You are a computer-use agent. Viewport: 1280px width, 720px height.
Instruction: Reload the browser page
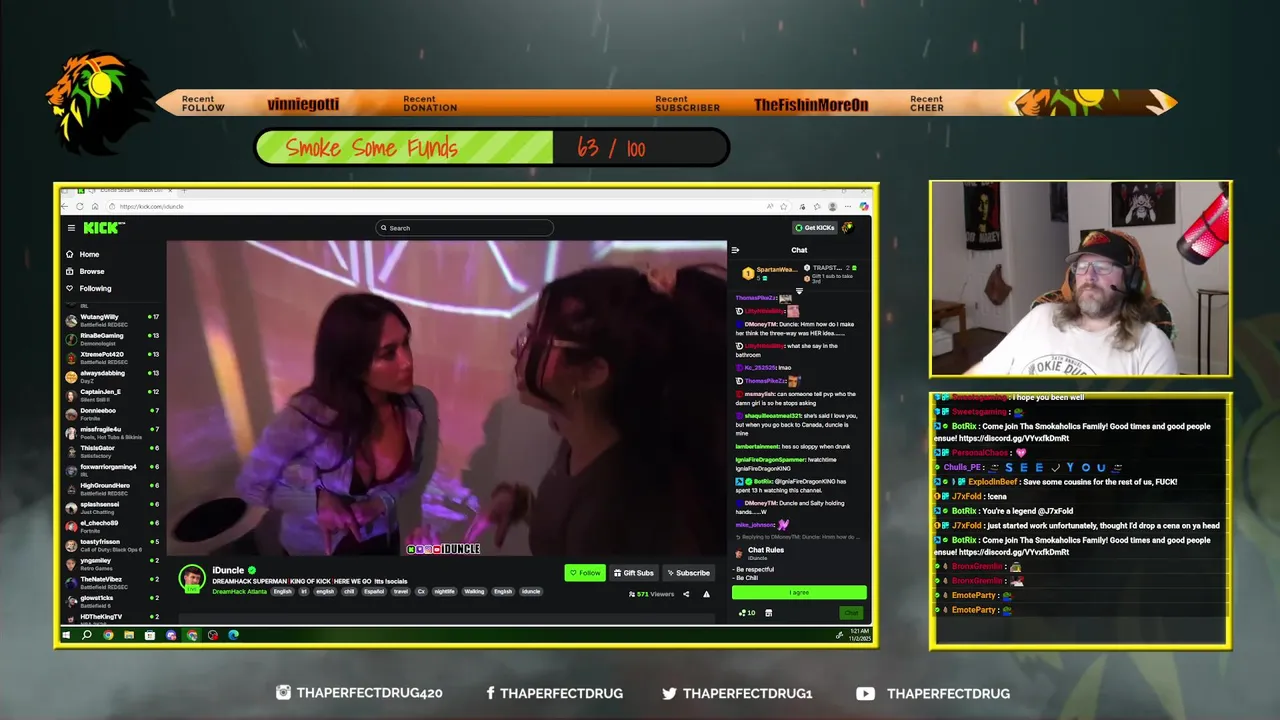pos(80,206)
